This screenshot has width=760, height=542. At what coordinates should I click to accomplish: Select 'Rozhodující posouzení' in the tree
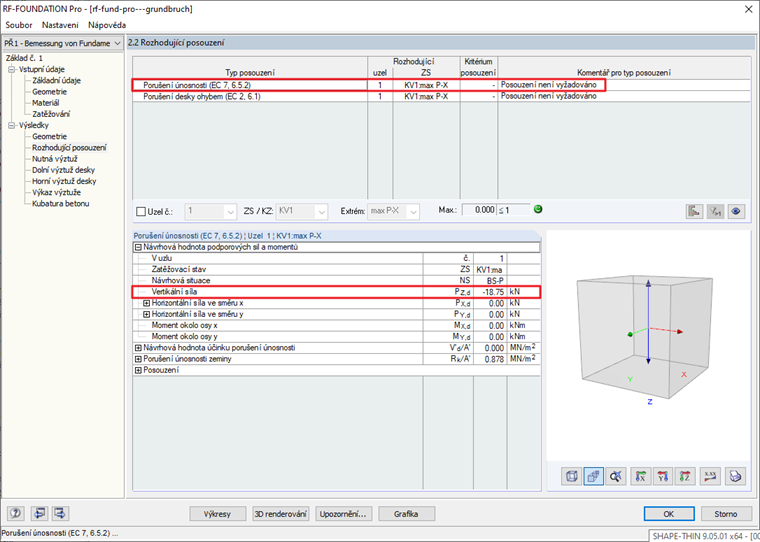69,148
